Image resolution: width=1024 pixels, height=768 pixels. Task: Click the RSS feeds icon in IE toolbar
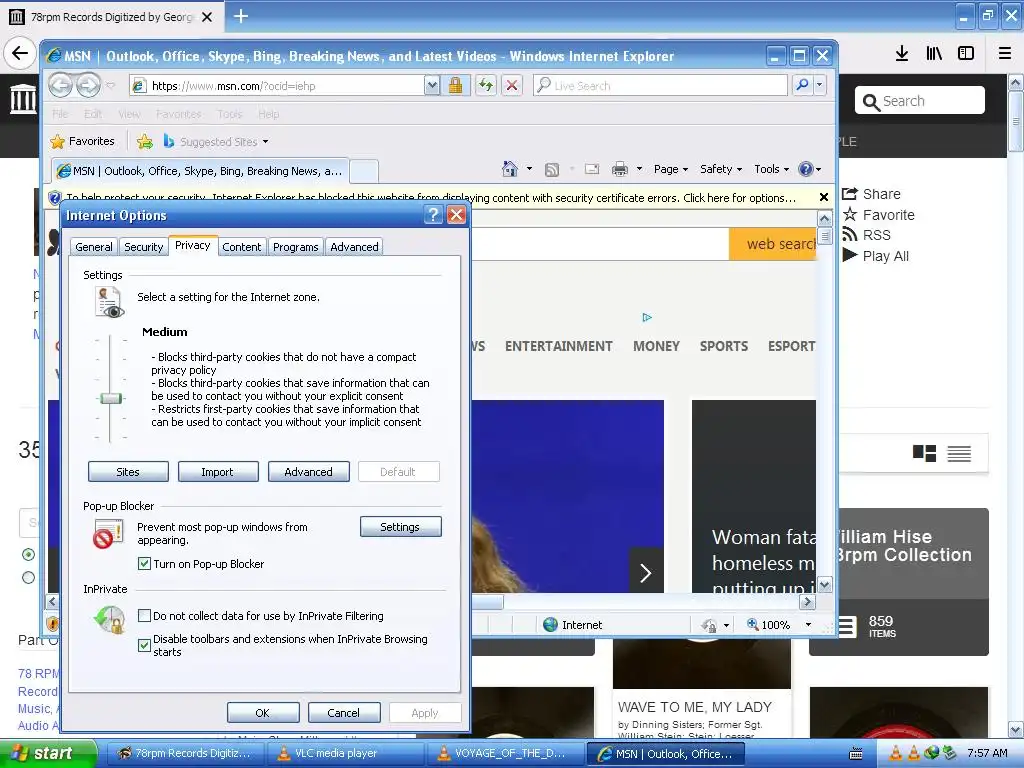click(552, 169)
